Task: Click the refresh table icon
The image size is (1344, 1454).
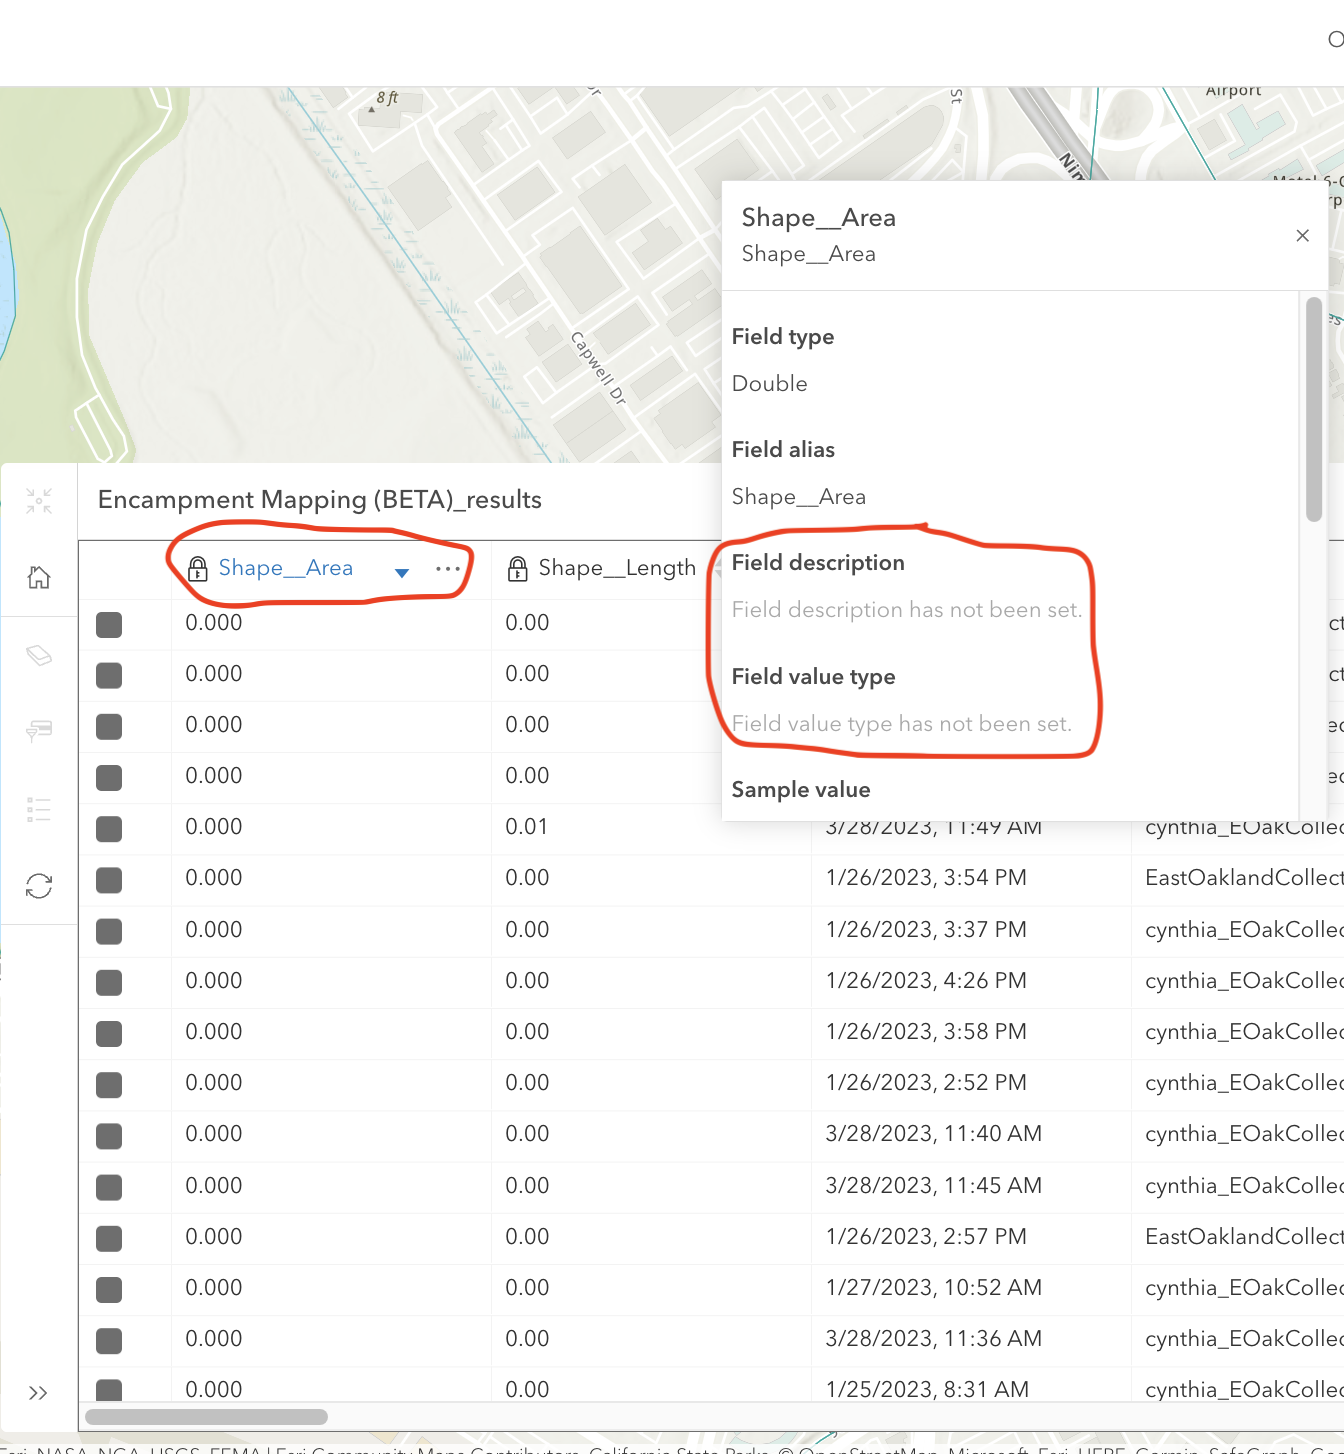Action: (x=39, y=886)
